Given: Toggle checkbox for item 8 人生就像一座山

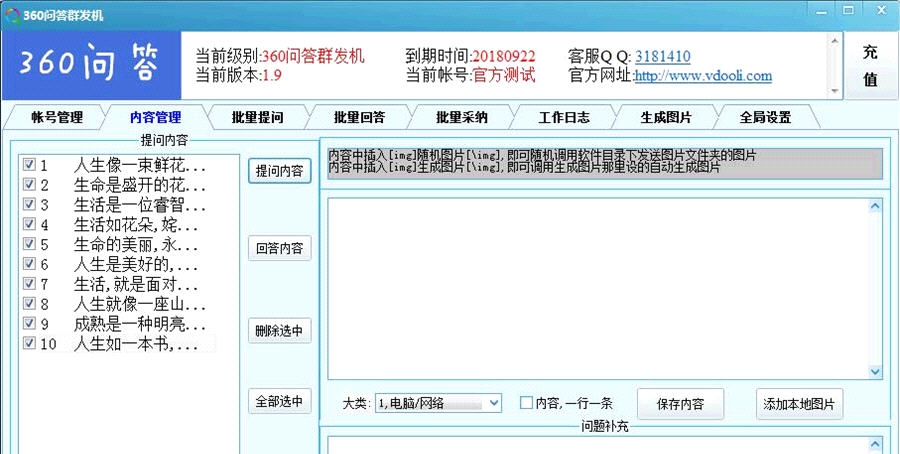Looking at the screenshot, I should click(29, 304).
